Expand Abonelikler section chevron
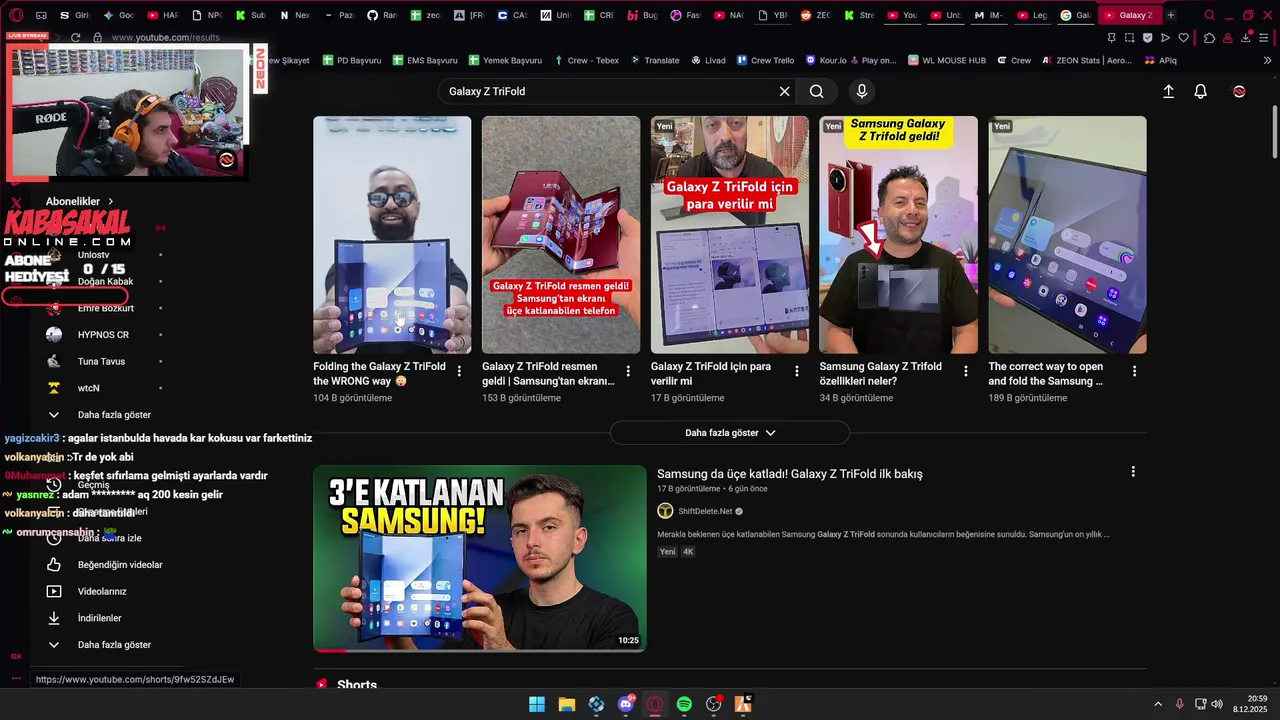Screen dimensions: 1280x720 point(110,201)
